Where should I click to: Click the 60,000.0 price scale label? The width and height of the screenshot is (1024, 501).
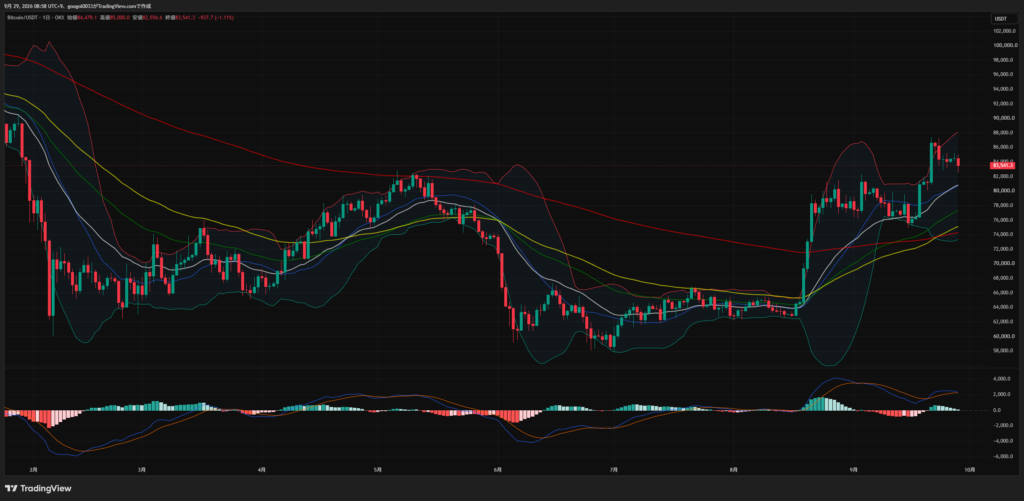(x=1002, y=336)
